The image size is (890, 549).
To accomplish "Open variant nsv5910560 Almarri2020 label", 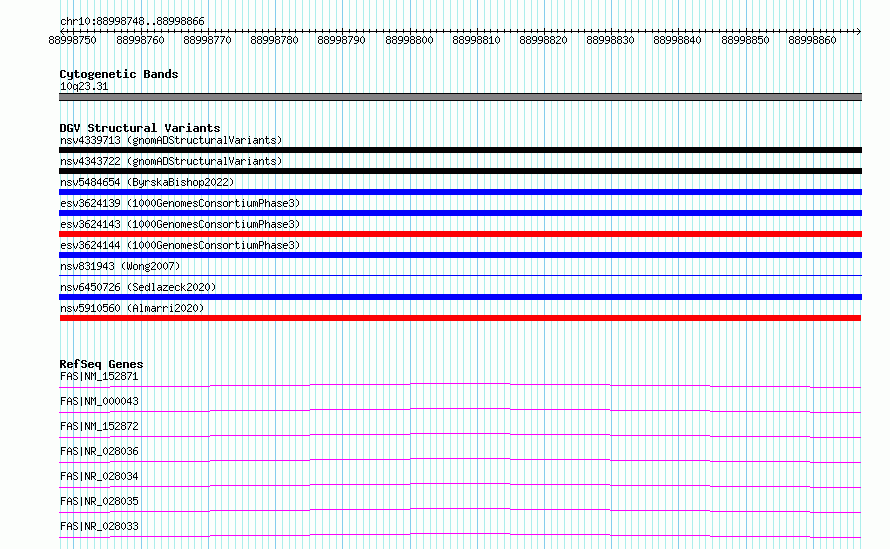I will (132, 308).
